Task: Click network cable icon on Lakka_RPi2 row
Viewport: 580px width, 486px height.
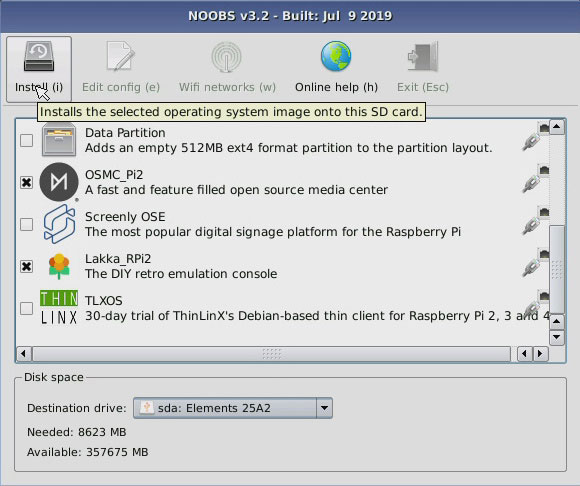Action: click(535, 263)
